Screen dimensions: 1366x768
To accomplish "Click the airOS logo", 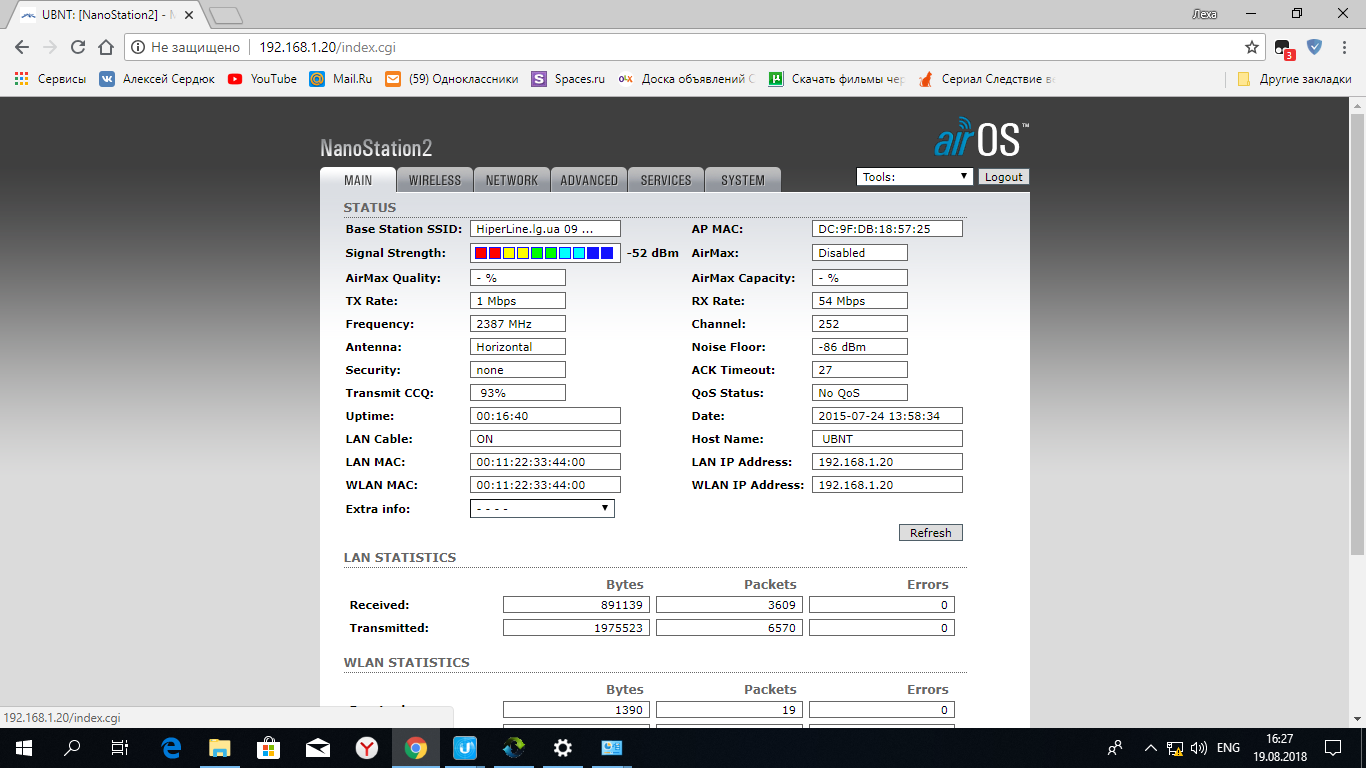I will [x=981, y=138].
